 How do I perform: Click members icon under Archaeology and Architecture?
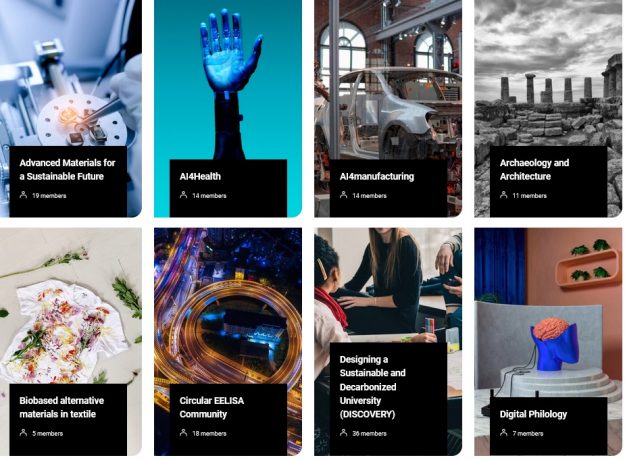[504, 195]
